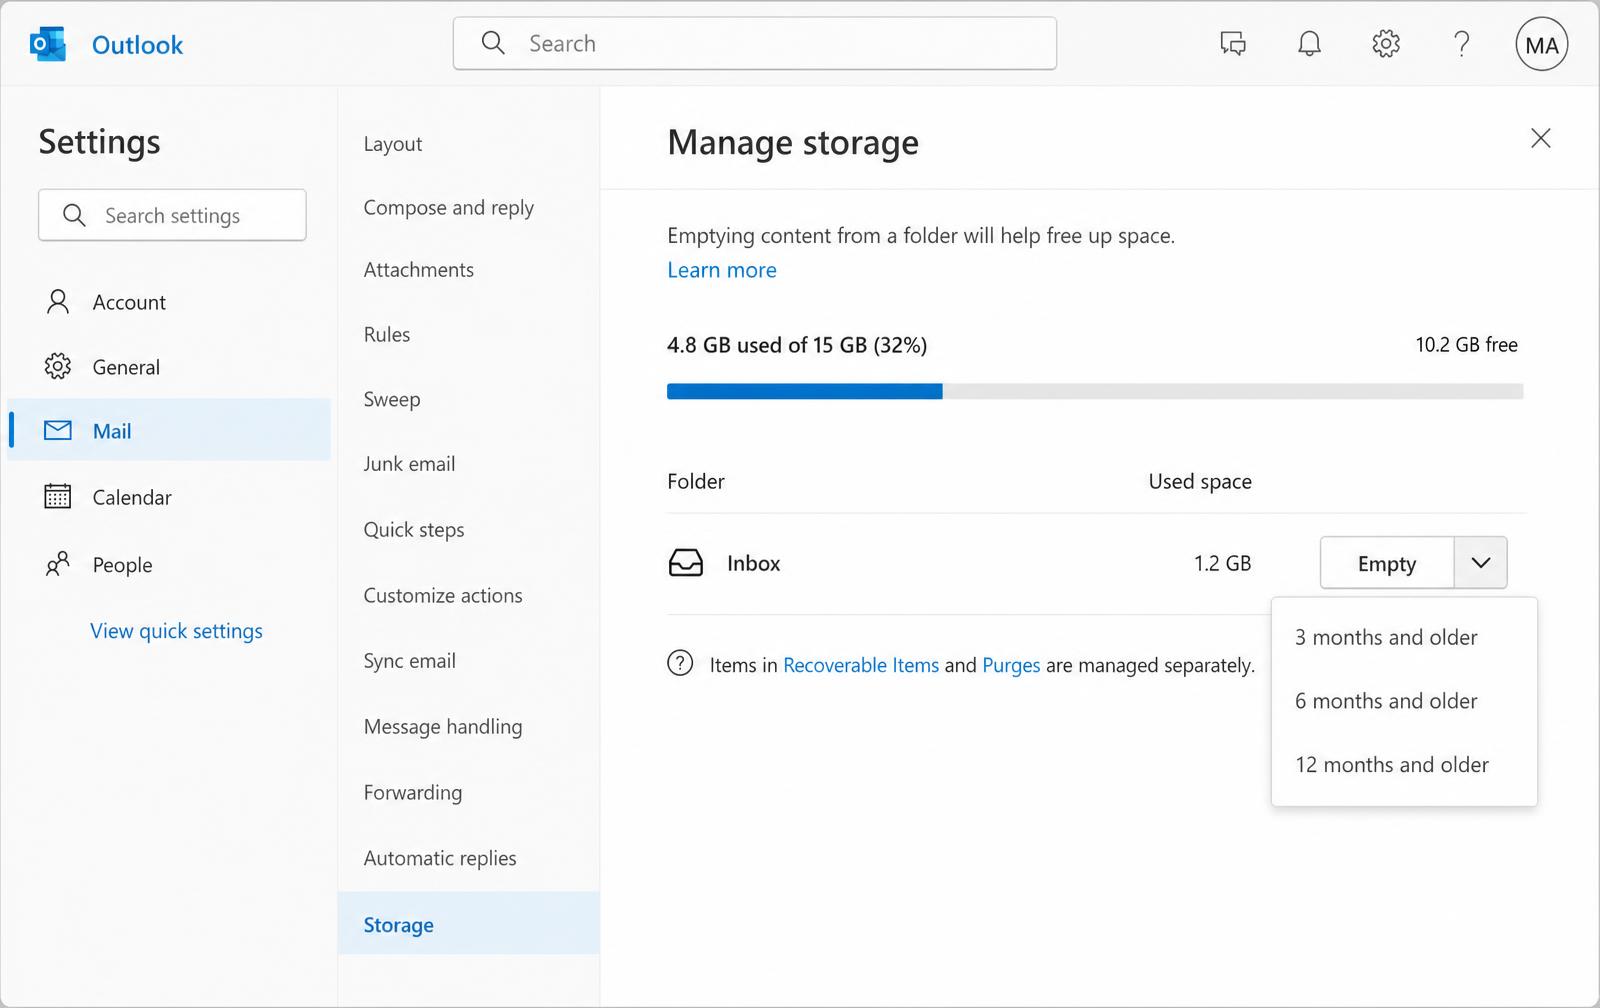The width and height of the screenshot is (1600, 1008).
Task: Choose 12 months and older
Action: [x=1404, y=765]
